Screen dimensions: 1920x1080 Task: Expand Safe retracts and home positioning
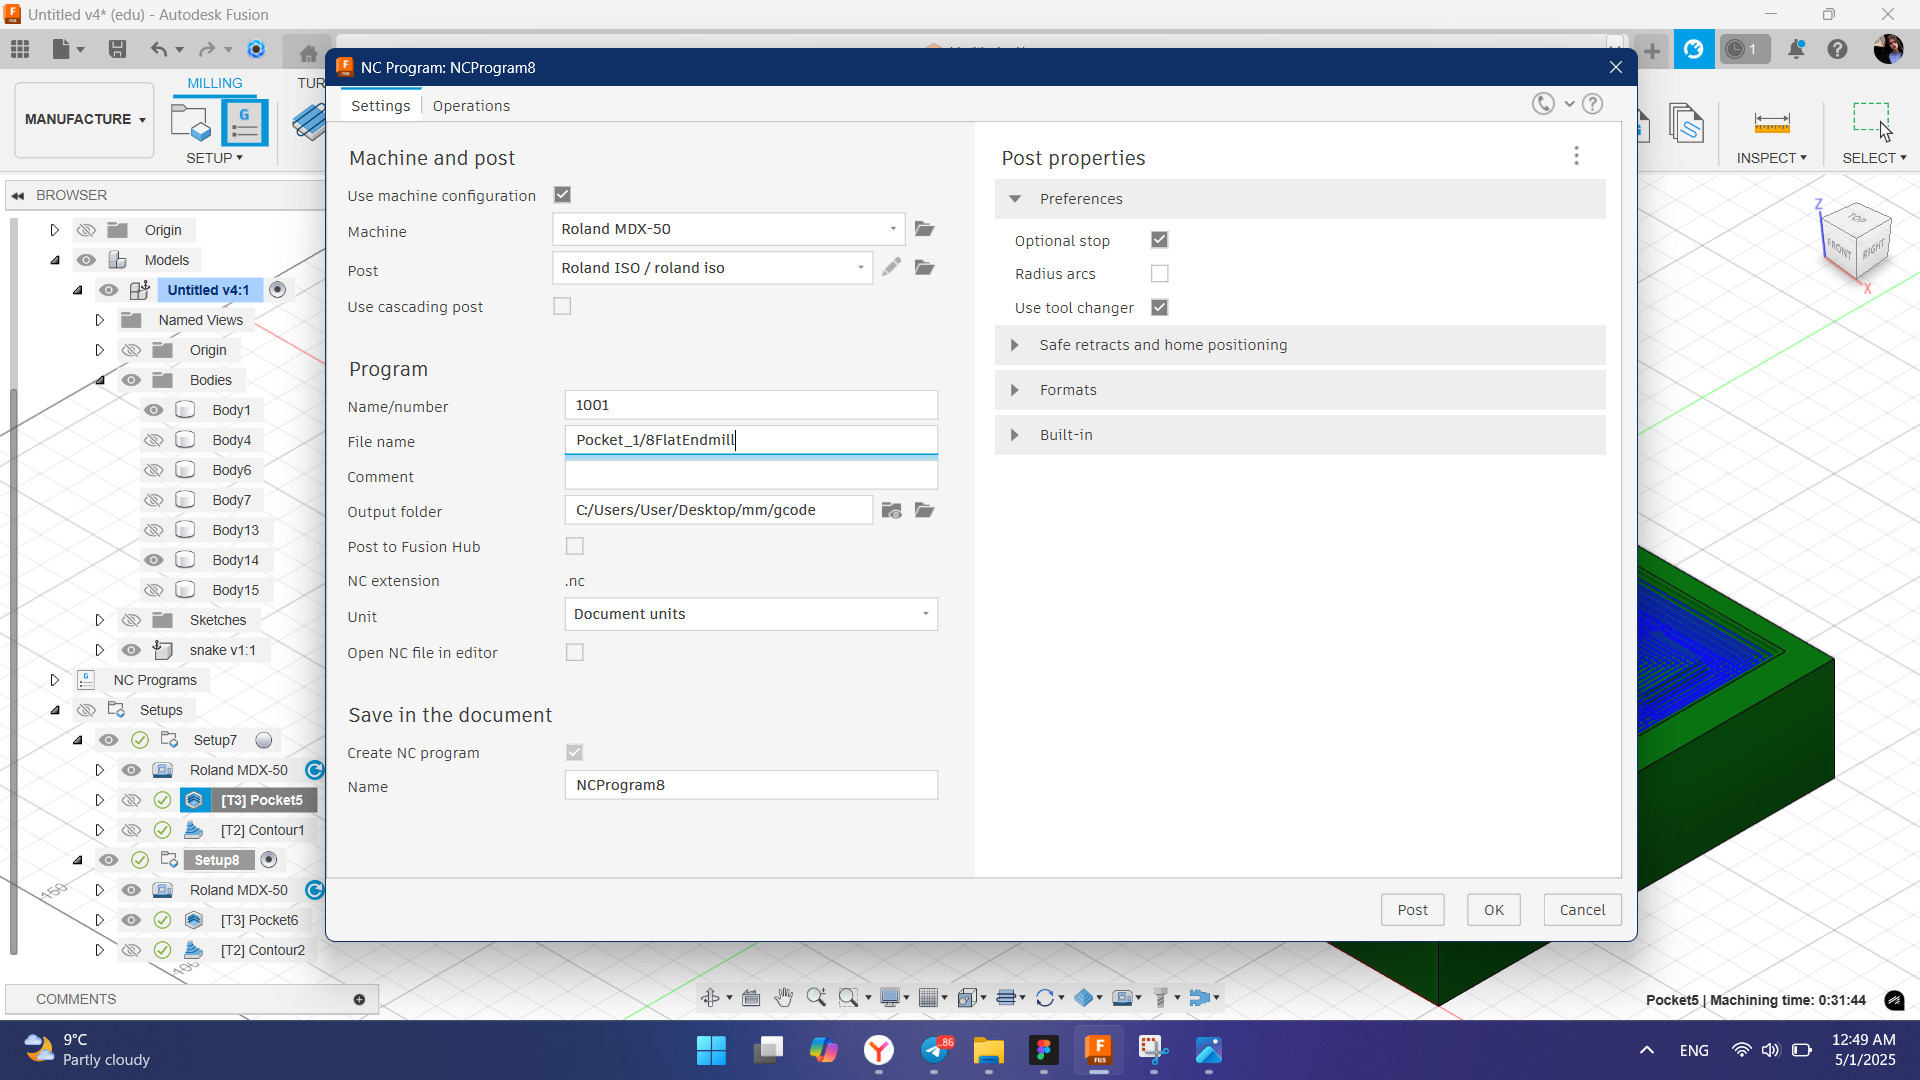1015,345
